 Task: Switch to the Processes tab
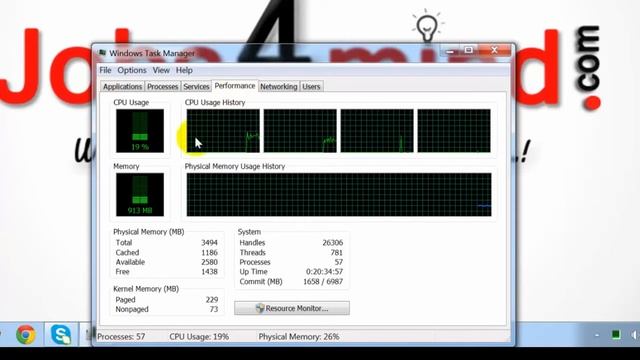click(x=162, y=87)
